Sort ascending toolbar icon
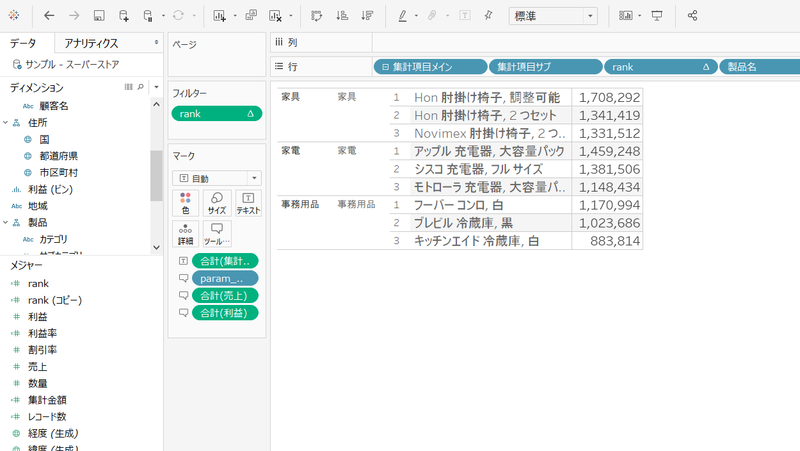Viewport: 800px width, 451px height. [x=342, y=16]
